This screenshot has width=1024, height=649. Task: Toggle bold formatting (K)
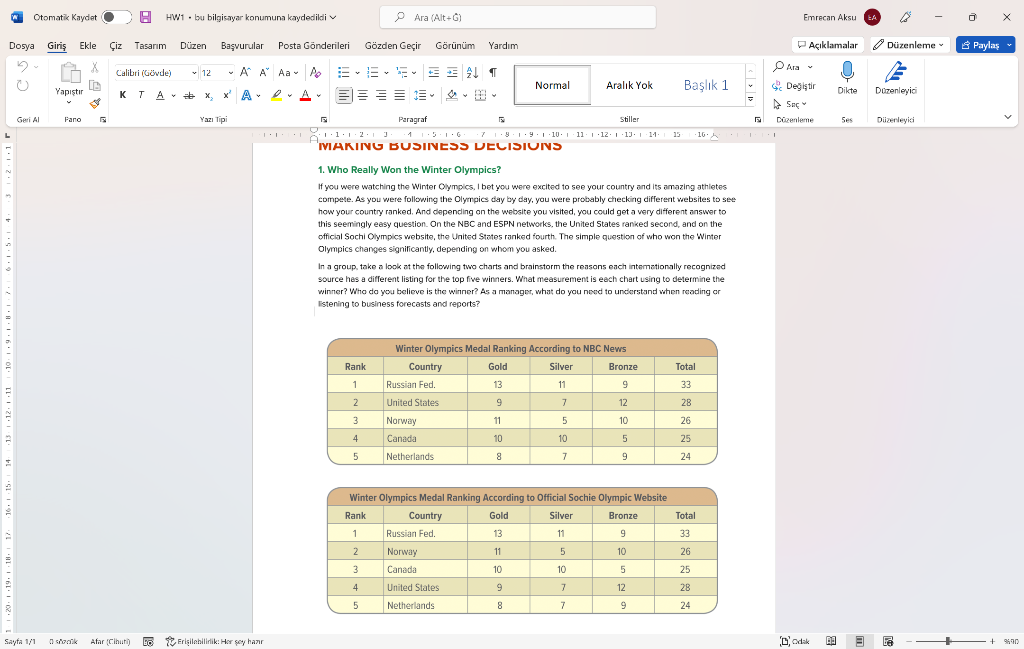123,95
